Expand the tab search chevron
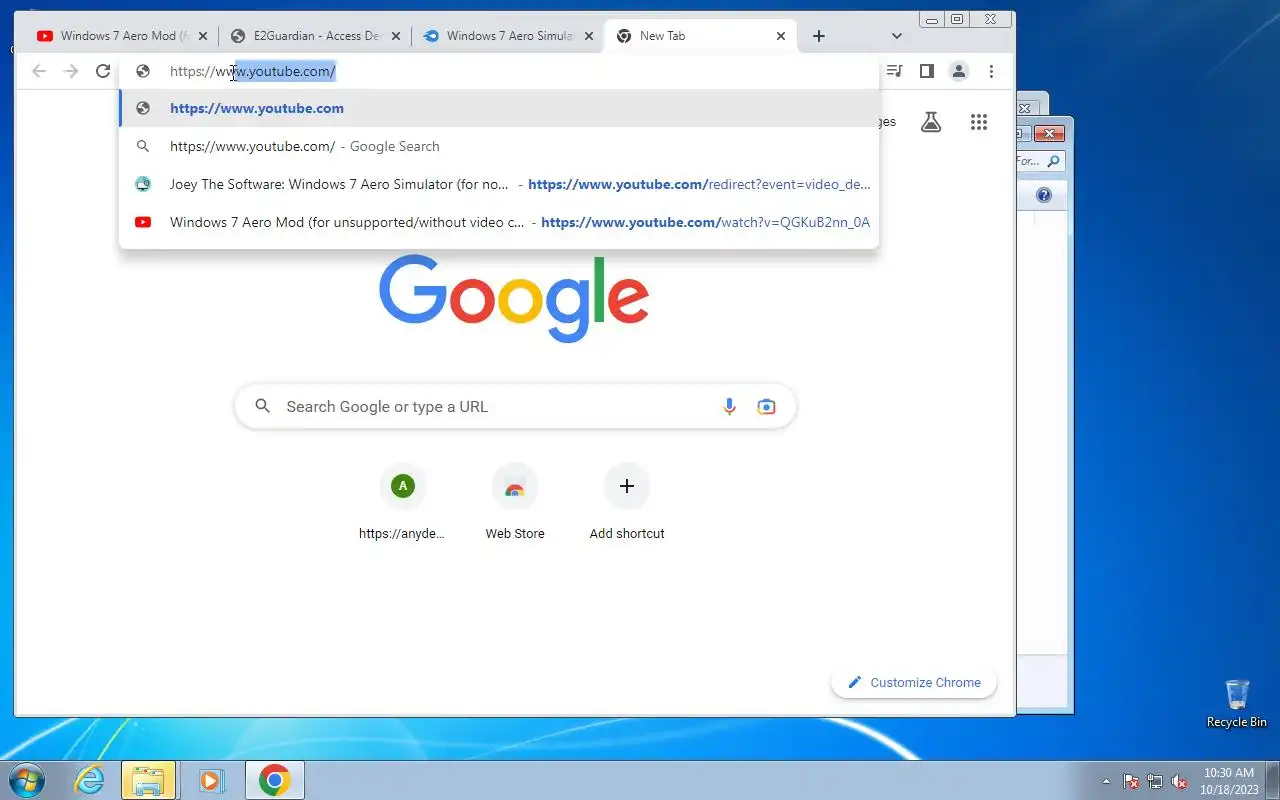1280x800 pixels. point(896,36)
